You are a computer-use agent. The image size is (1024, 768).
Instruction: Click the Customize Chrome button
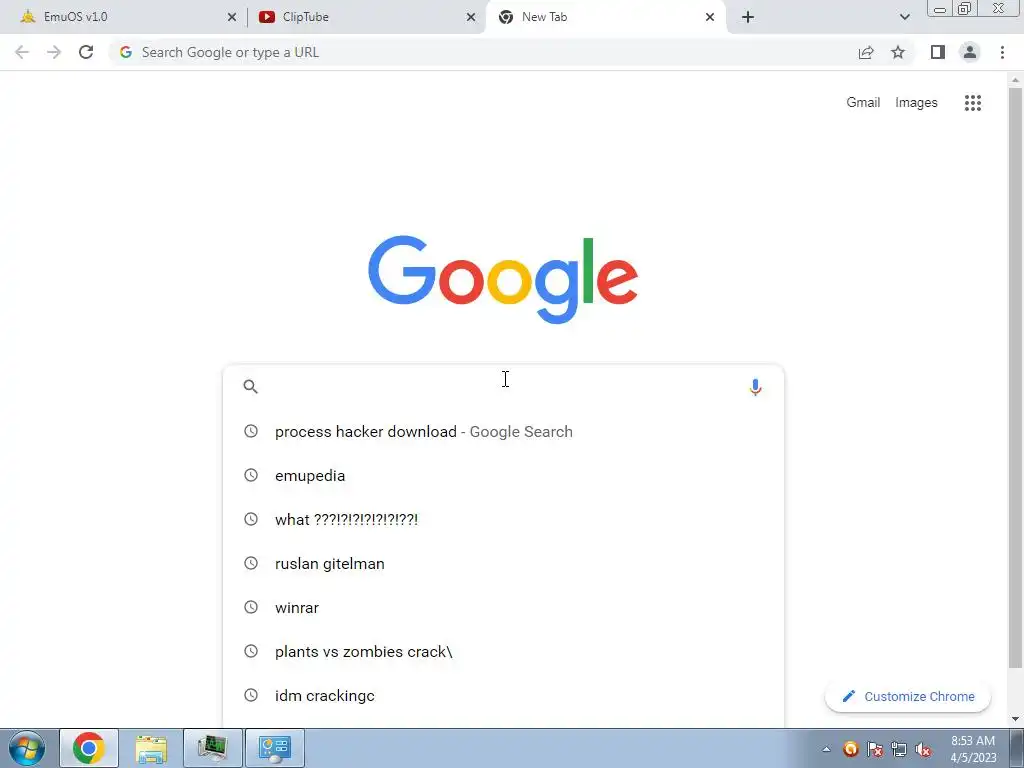908,696
